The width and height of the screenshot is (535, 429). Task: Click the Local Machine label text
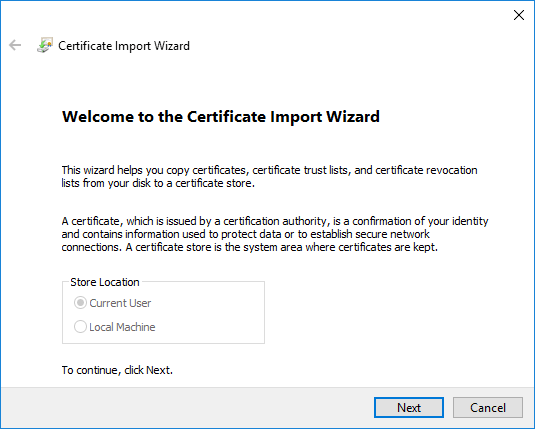(x=122, y=327)
